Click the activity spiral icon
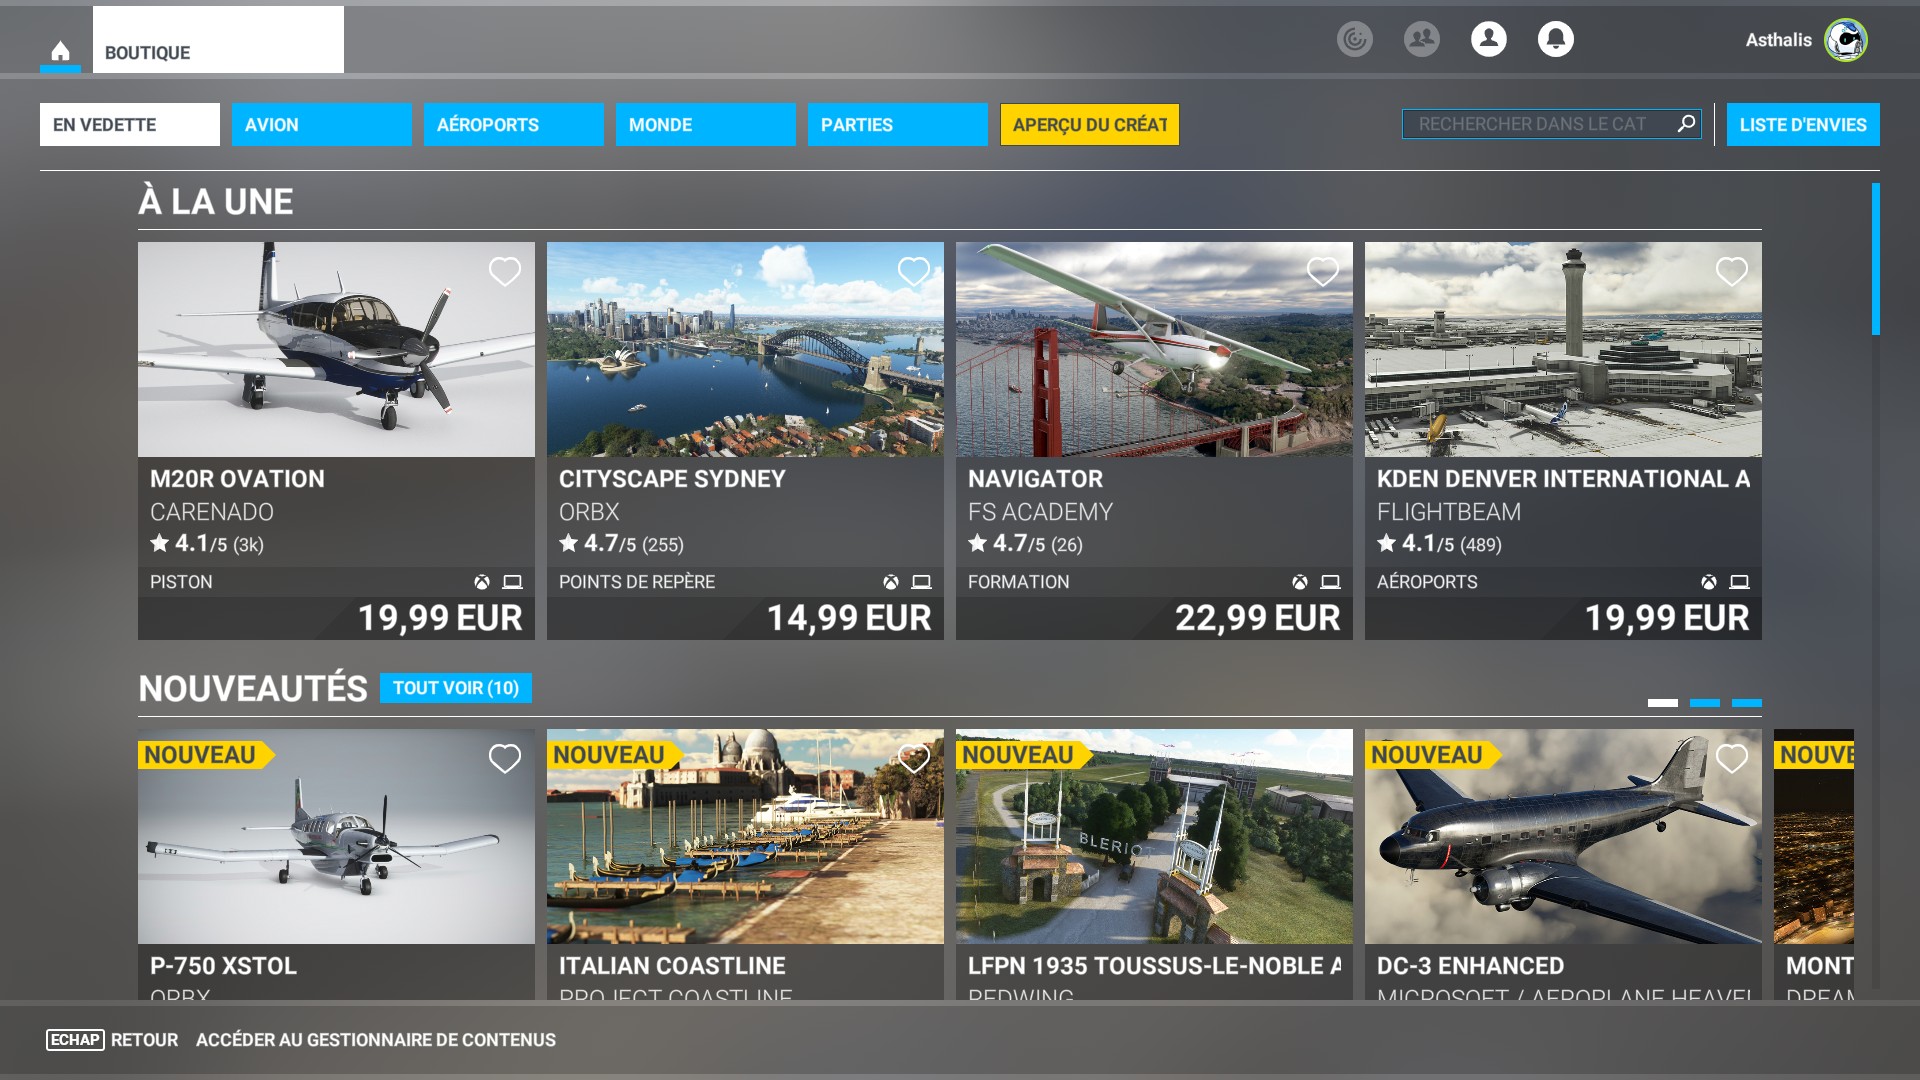This screenshot has height=1080, width=1920. coord(1354,39)
